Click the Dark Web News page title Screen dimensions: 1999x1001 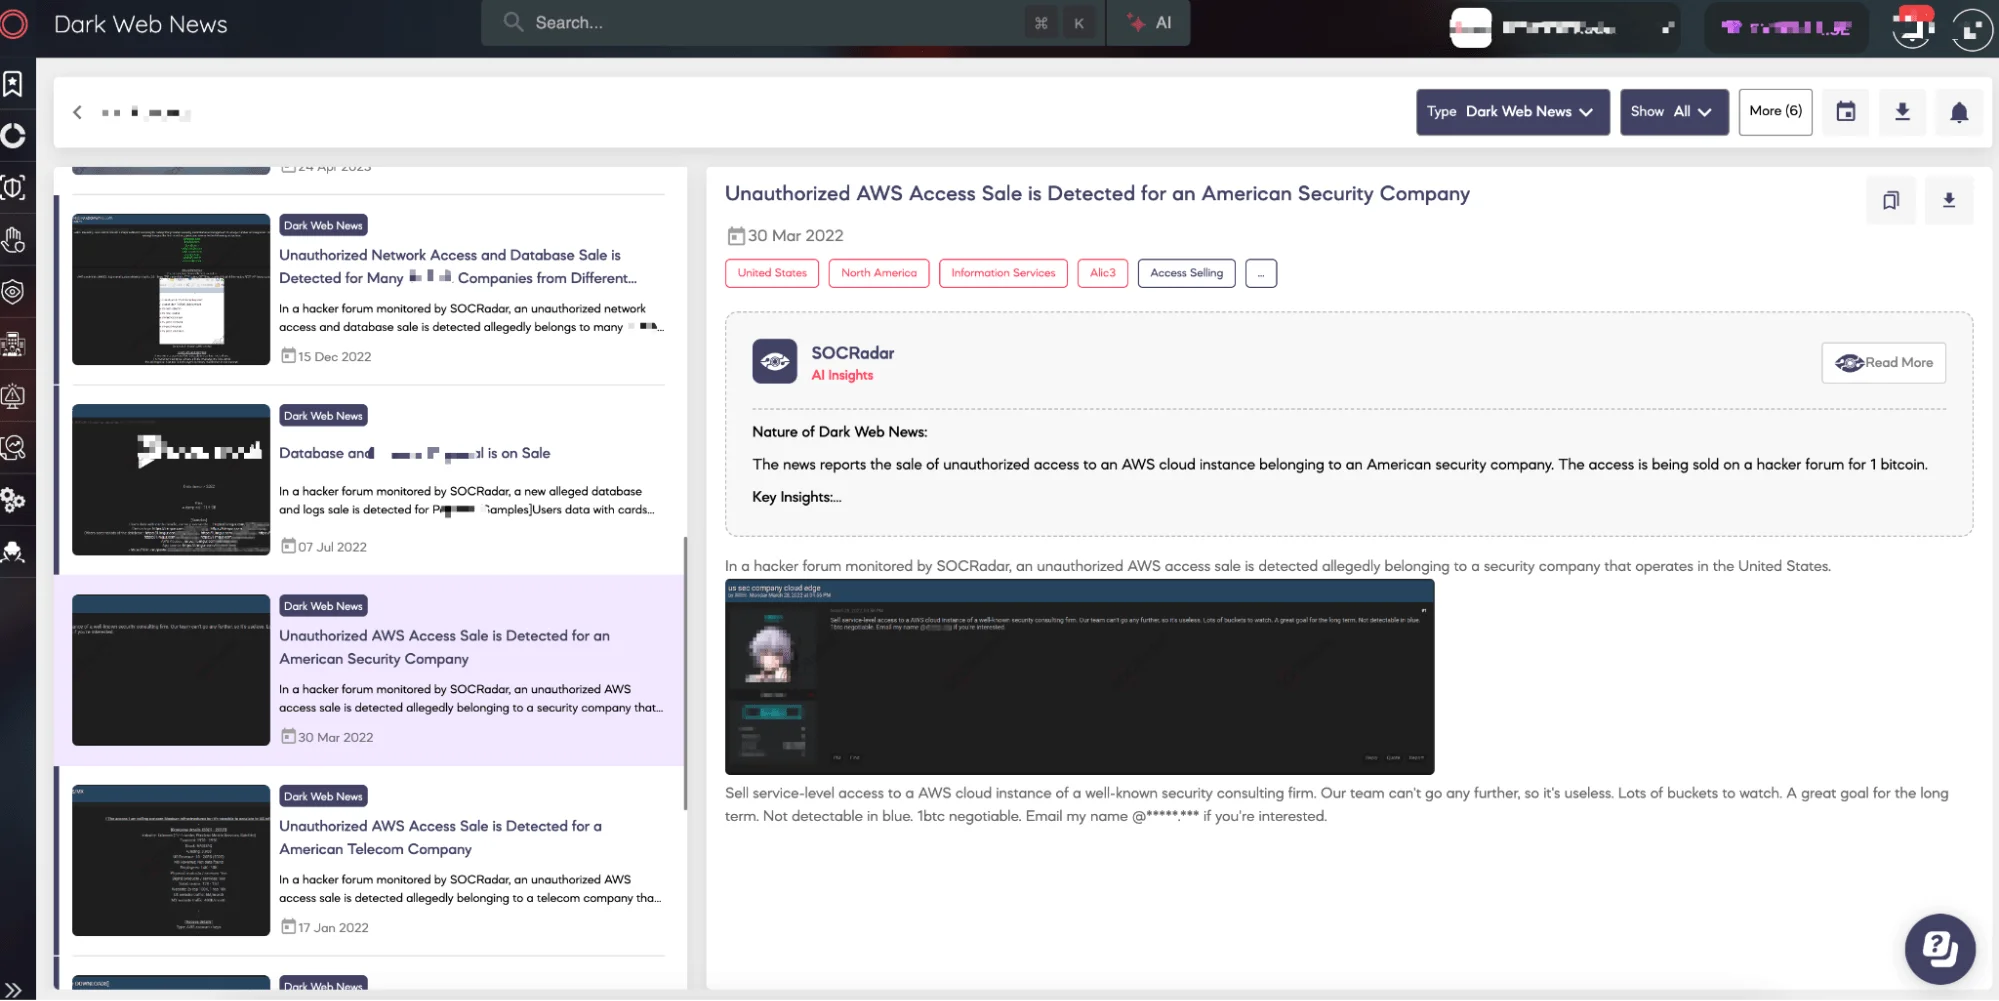tap(140, 24)
